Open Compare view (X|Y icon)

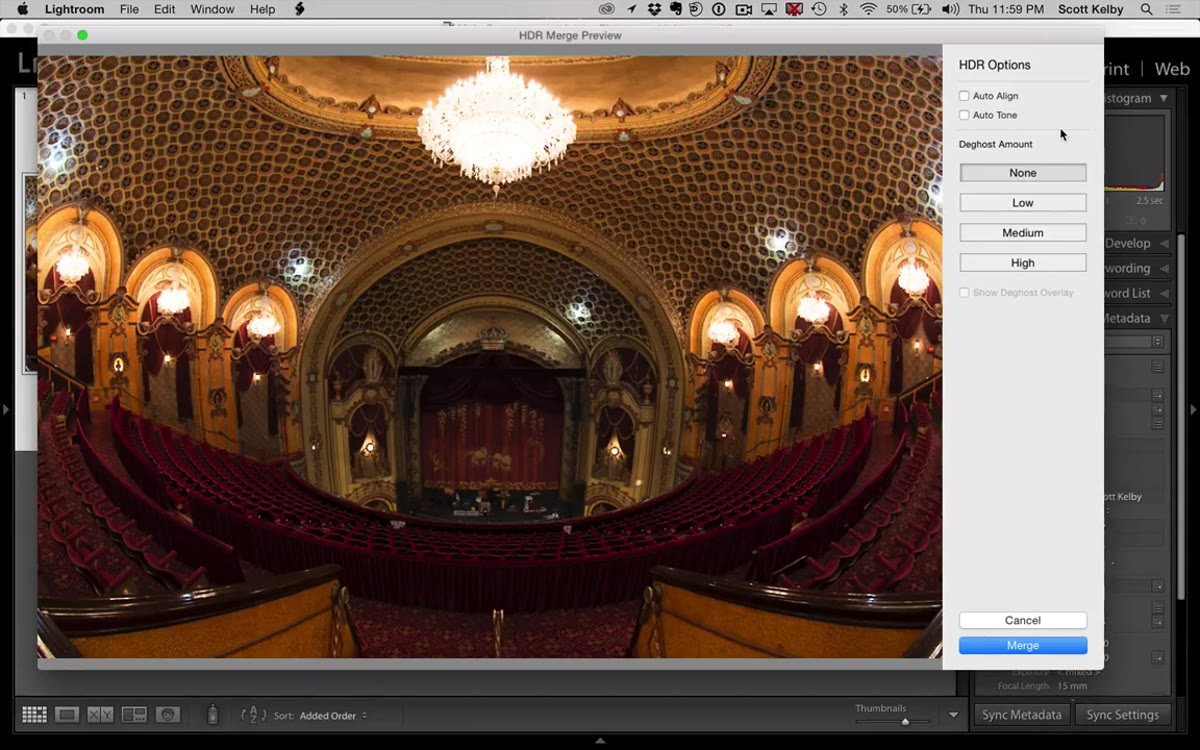coord(100,715)
